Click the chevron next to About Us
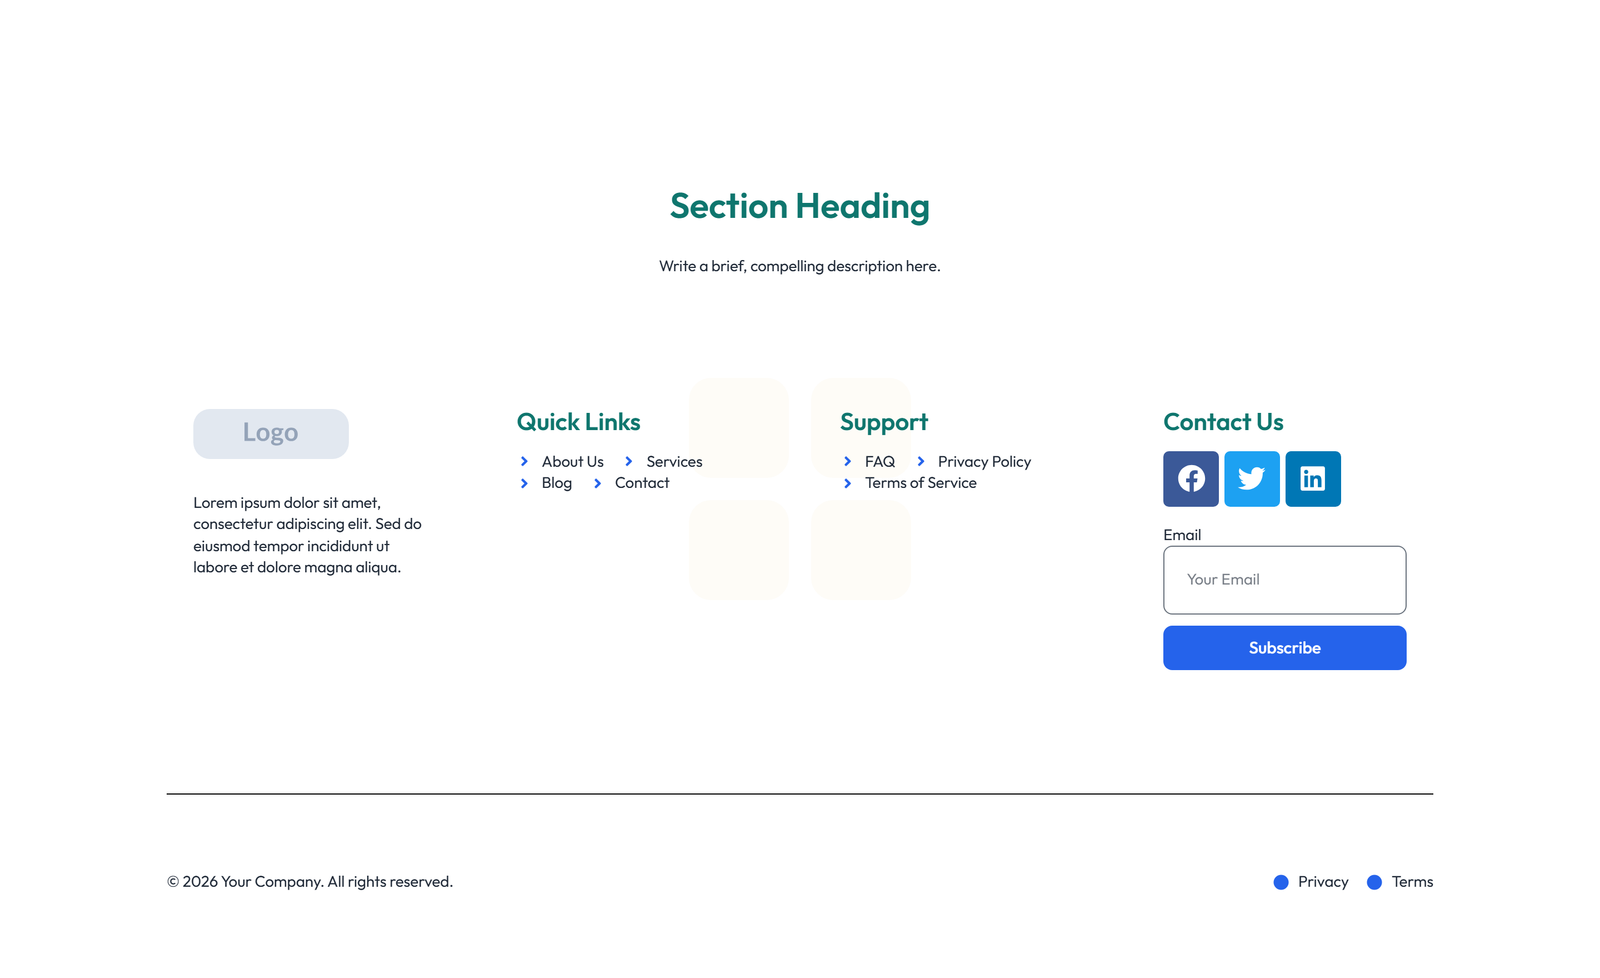The image size is (1600, 978). click(524, 461)
